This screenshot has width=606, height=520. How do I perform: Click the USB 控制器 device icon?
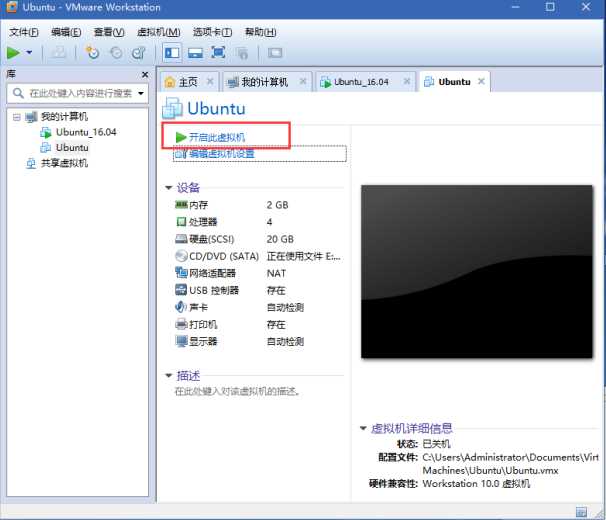[x=181, y=290]
